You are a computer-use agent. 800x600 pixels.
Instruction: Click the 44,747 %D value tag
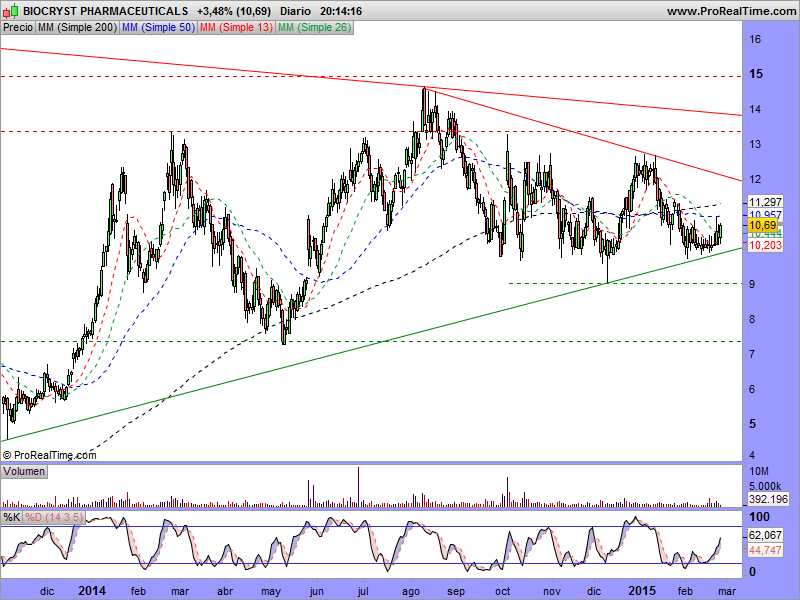click(x=765, y=550)
